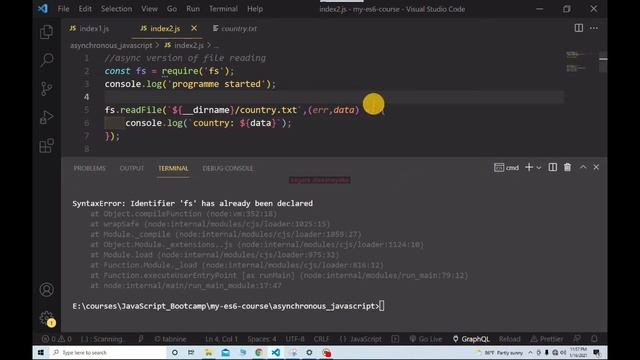Click the feedback icon in status bar
The width and height of the screenshot is (640, 360).
coord(577,339)
